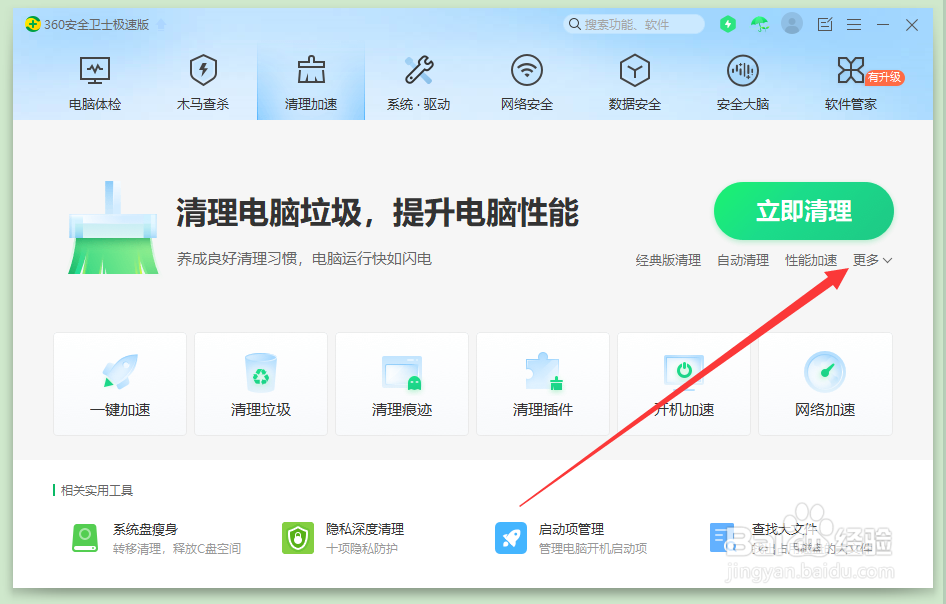Open 开机加速 card
Screen dimensions: 946x604
click(684, 384)
